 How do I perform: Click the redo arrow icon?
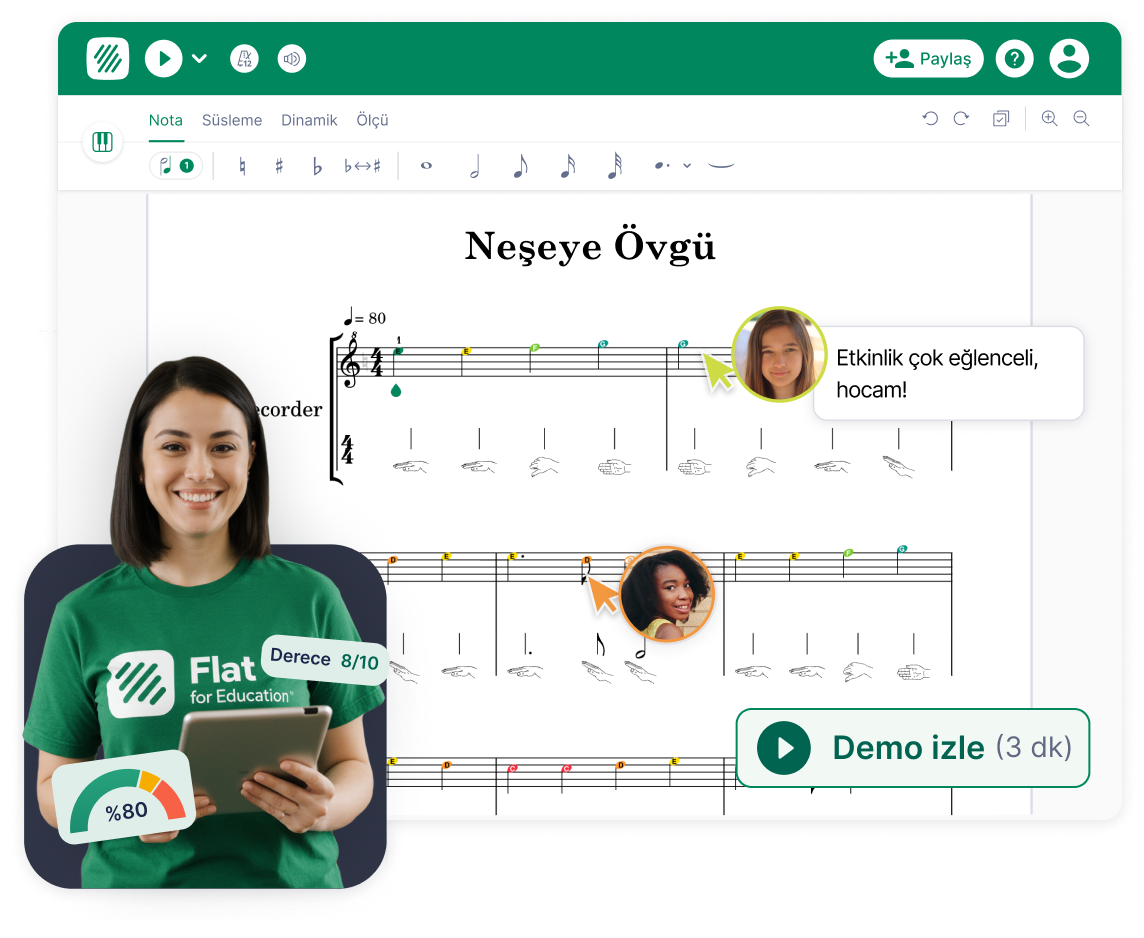coord(961,119)
